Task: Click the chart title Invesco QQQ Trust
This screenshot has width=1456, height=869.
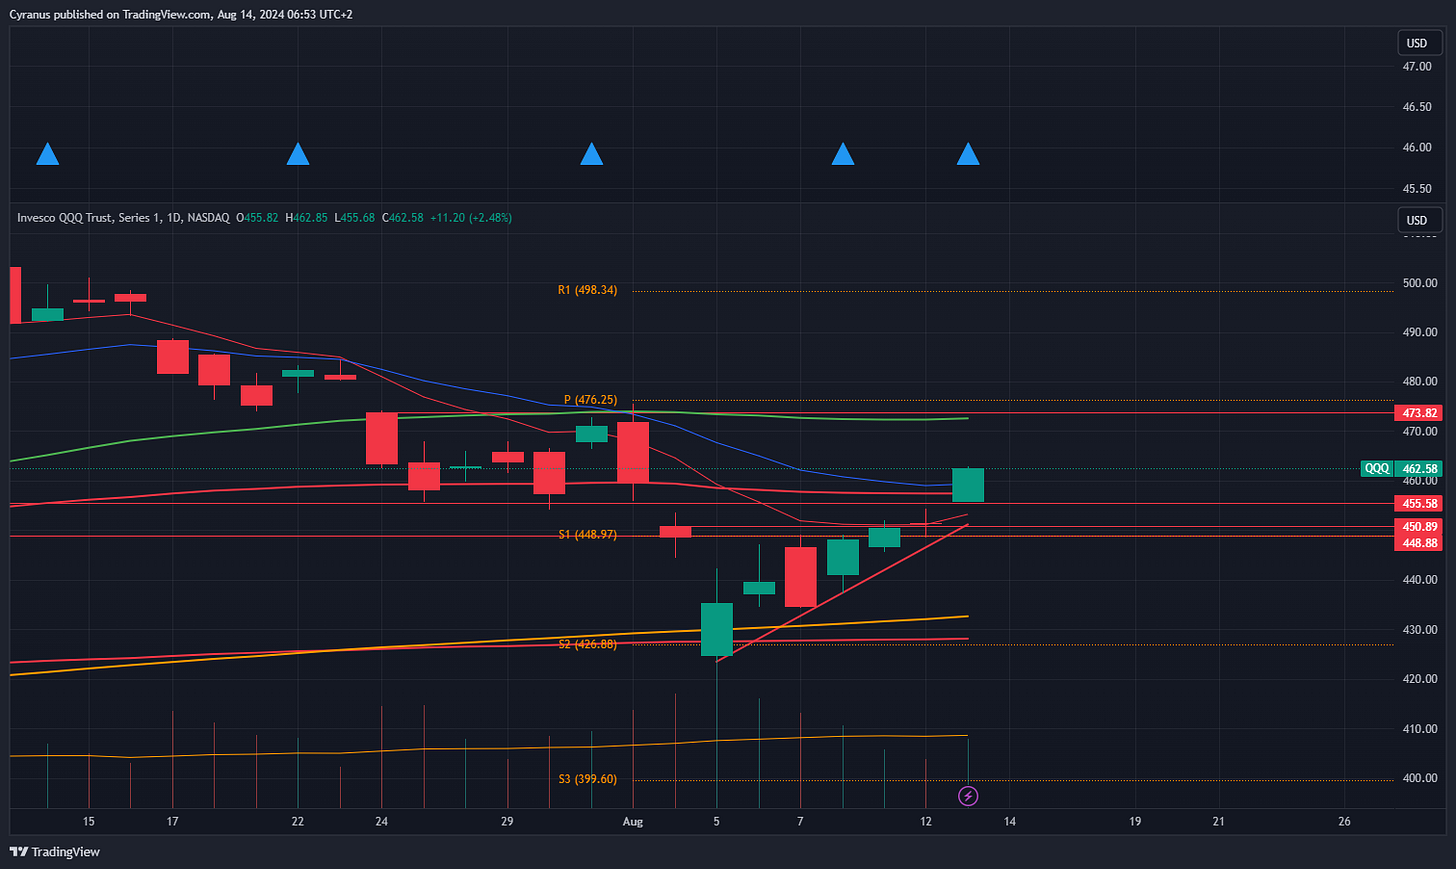Action: [x=123, y=217]
